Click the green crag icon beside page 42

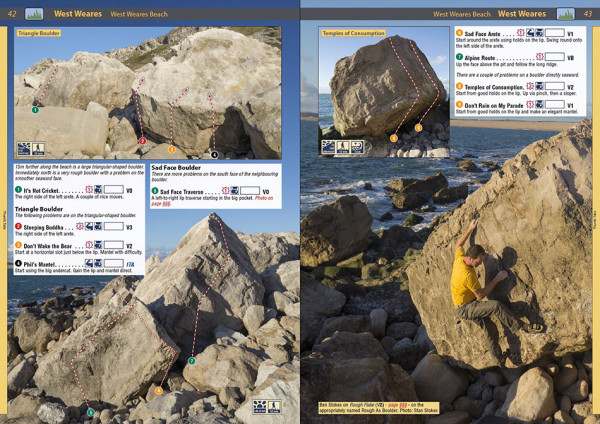point(34,14)
